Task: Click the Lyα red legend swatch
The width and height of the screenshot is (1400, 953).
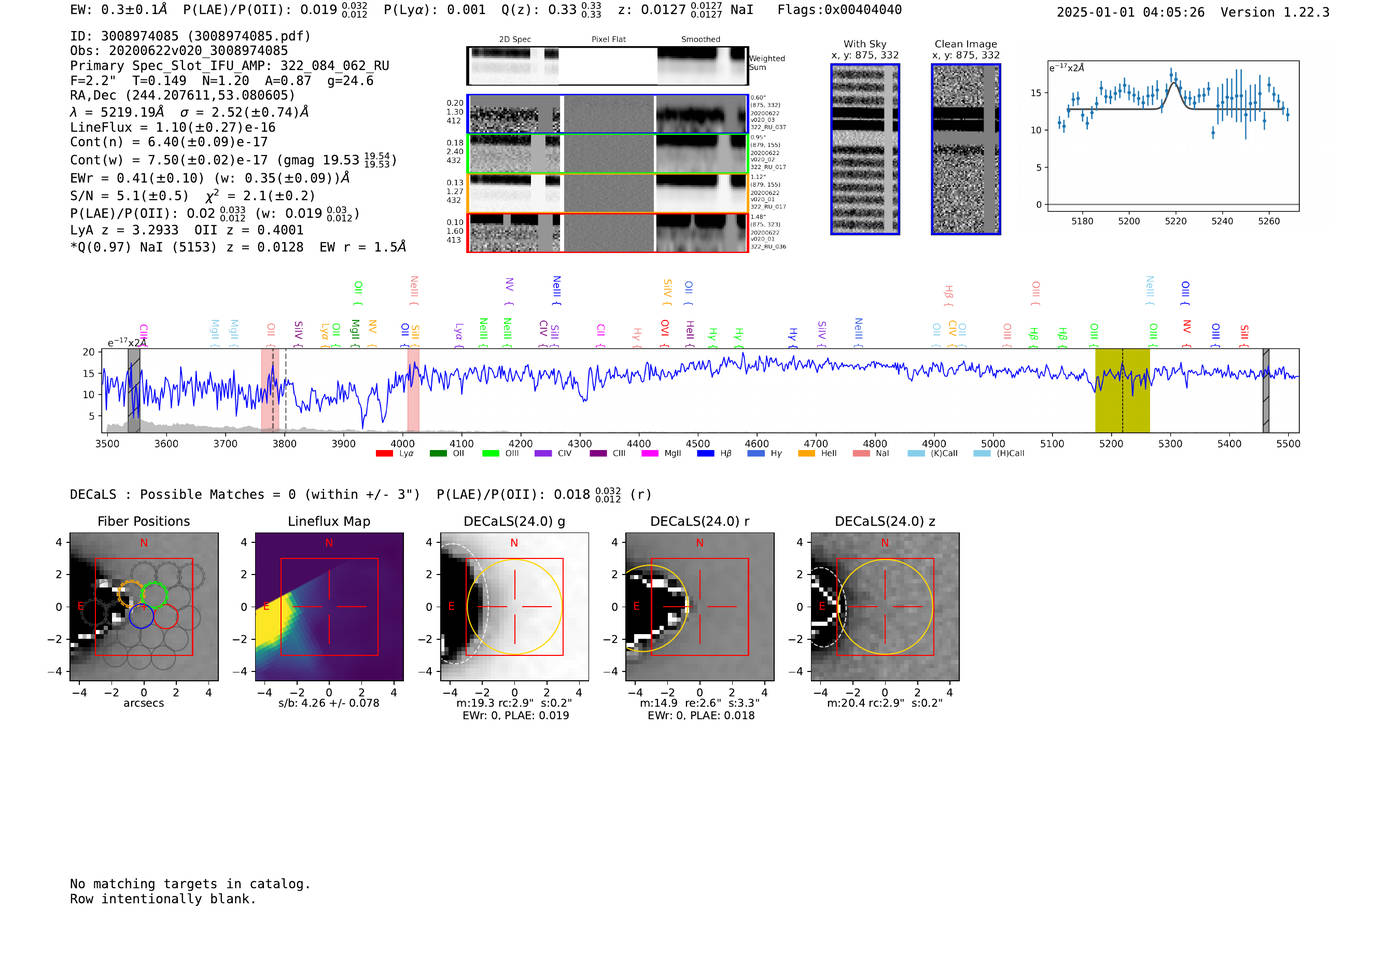Action: [x=384, y=454]
